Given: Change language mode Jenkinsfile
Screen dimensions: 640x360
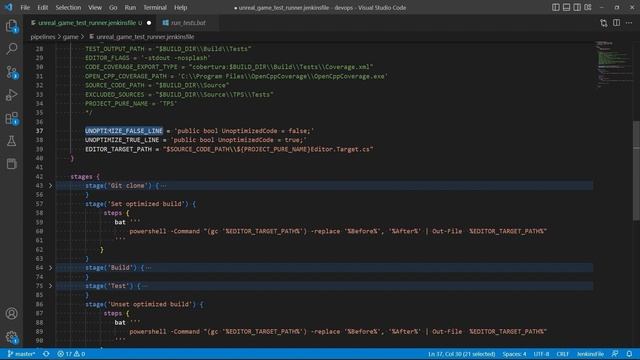Looking at the screenshot, I should pos(590,354).
